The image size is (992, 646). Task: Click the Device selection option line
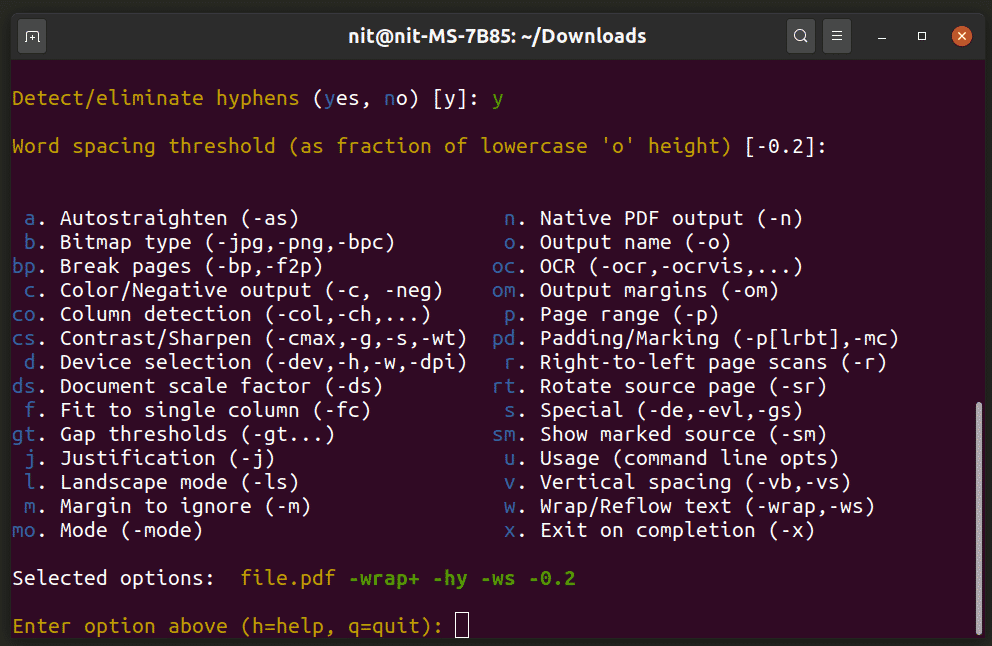pyautogui.click(x=262, y=362)
